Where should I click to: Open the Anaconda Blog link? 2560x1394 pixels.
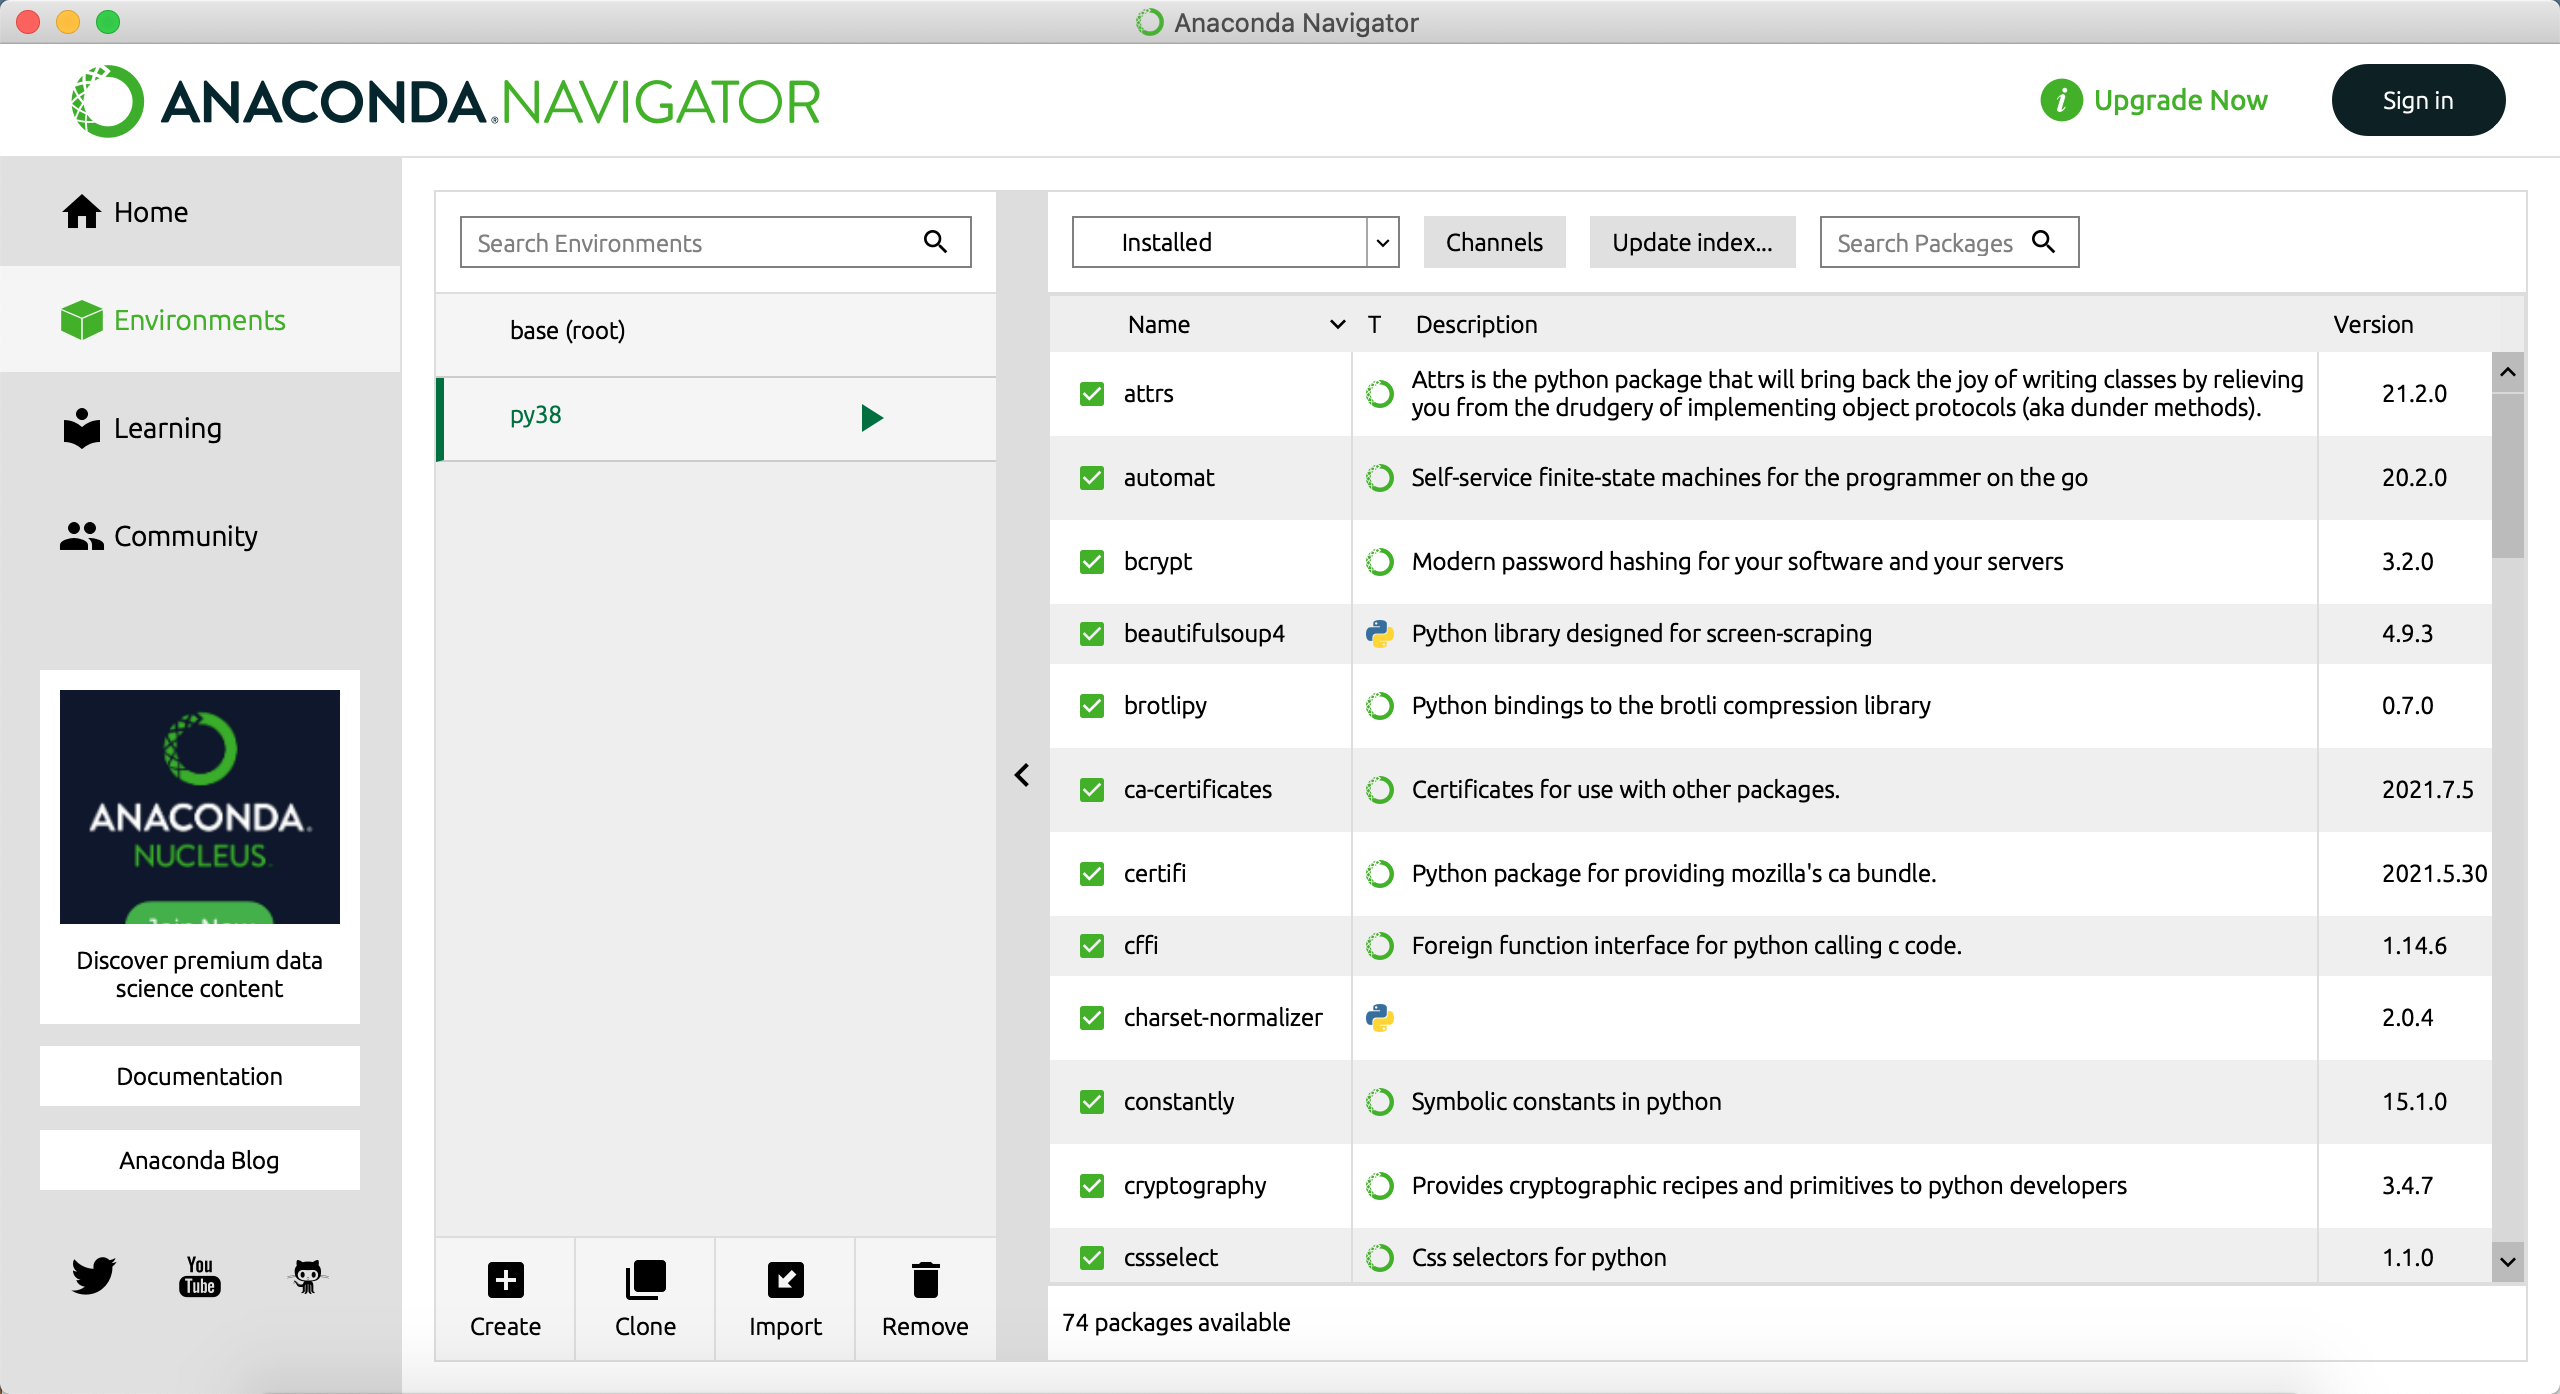click(x=200, y=1160)
